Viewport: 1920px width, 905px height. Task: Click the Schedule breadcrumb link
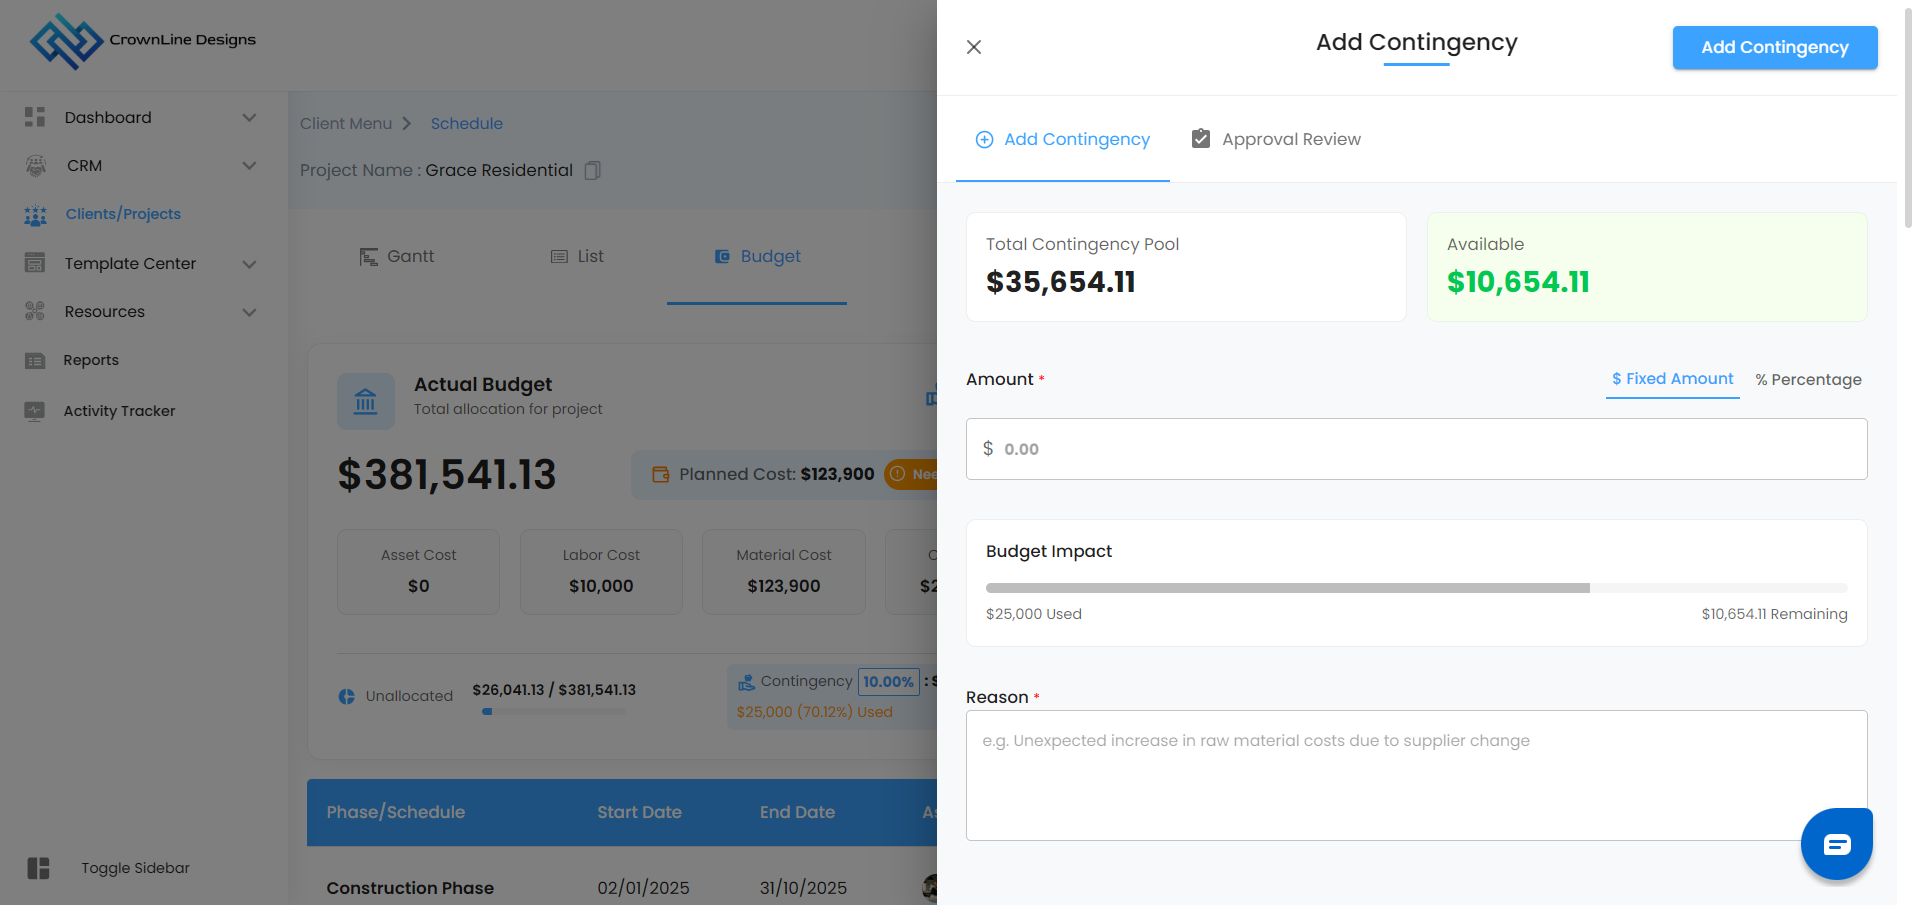pyautogui.click(x=467, y=124)
